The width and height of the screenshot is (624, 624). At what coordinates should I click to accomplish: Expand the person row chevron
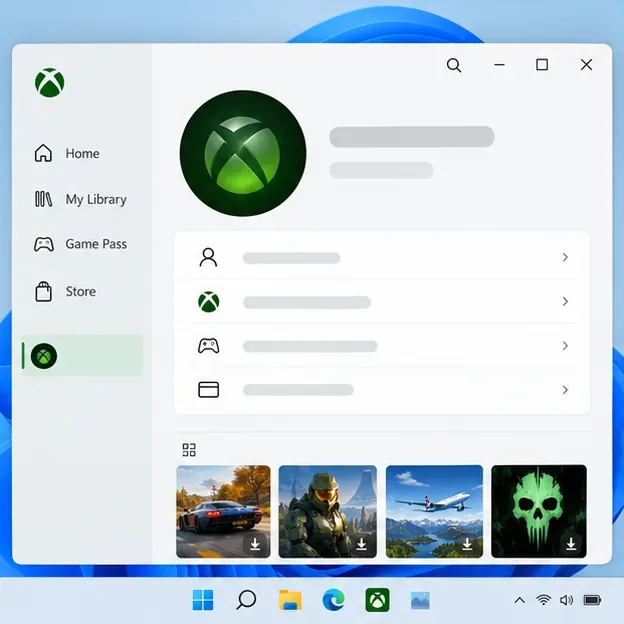565,257
